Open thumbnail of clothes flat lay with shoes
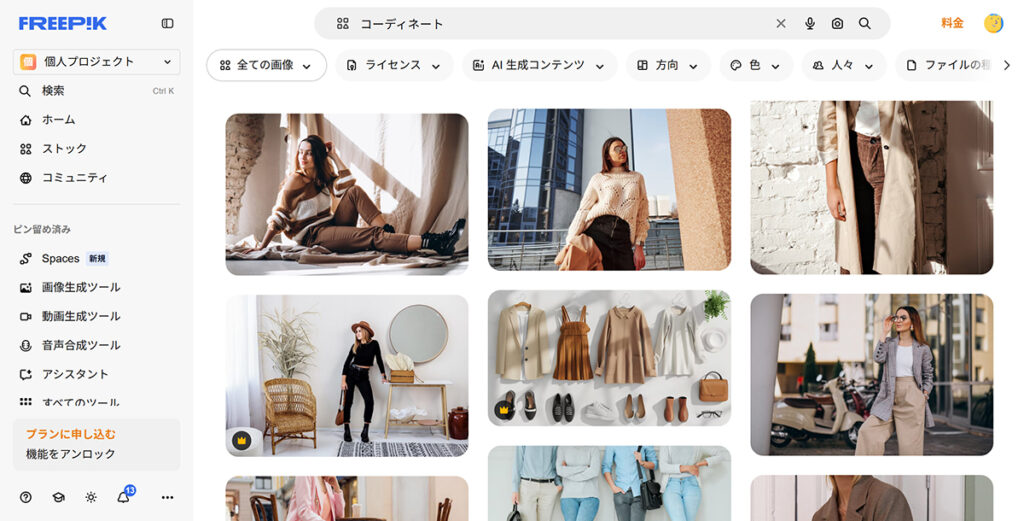This screenshot has height=521, width=1024. pyautogui.click(x=609, y=358)
